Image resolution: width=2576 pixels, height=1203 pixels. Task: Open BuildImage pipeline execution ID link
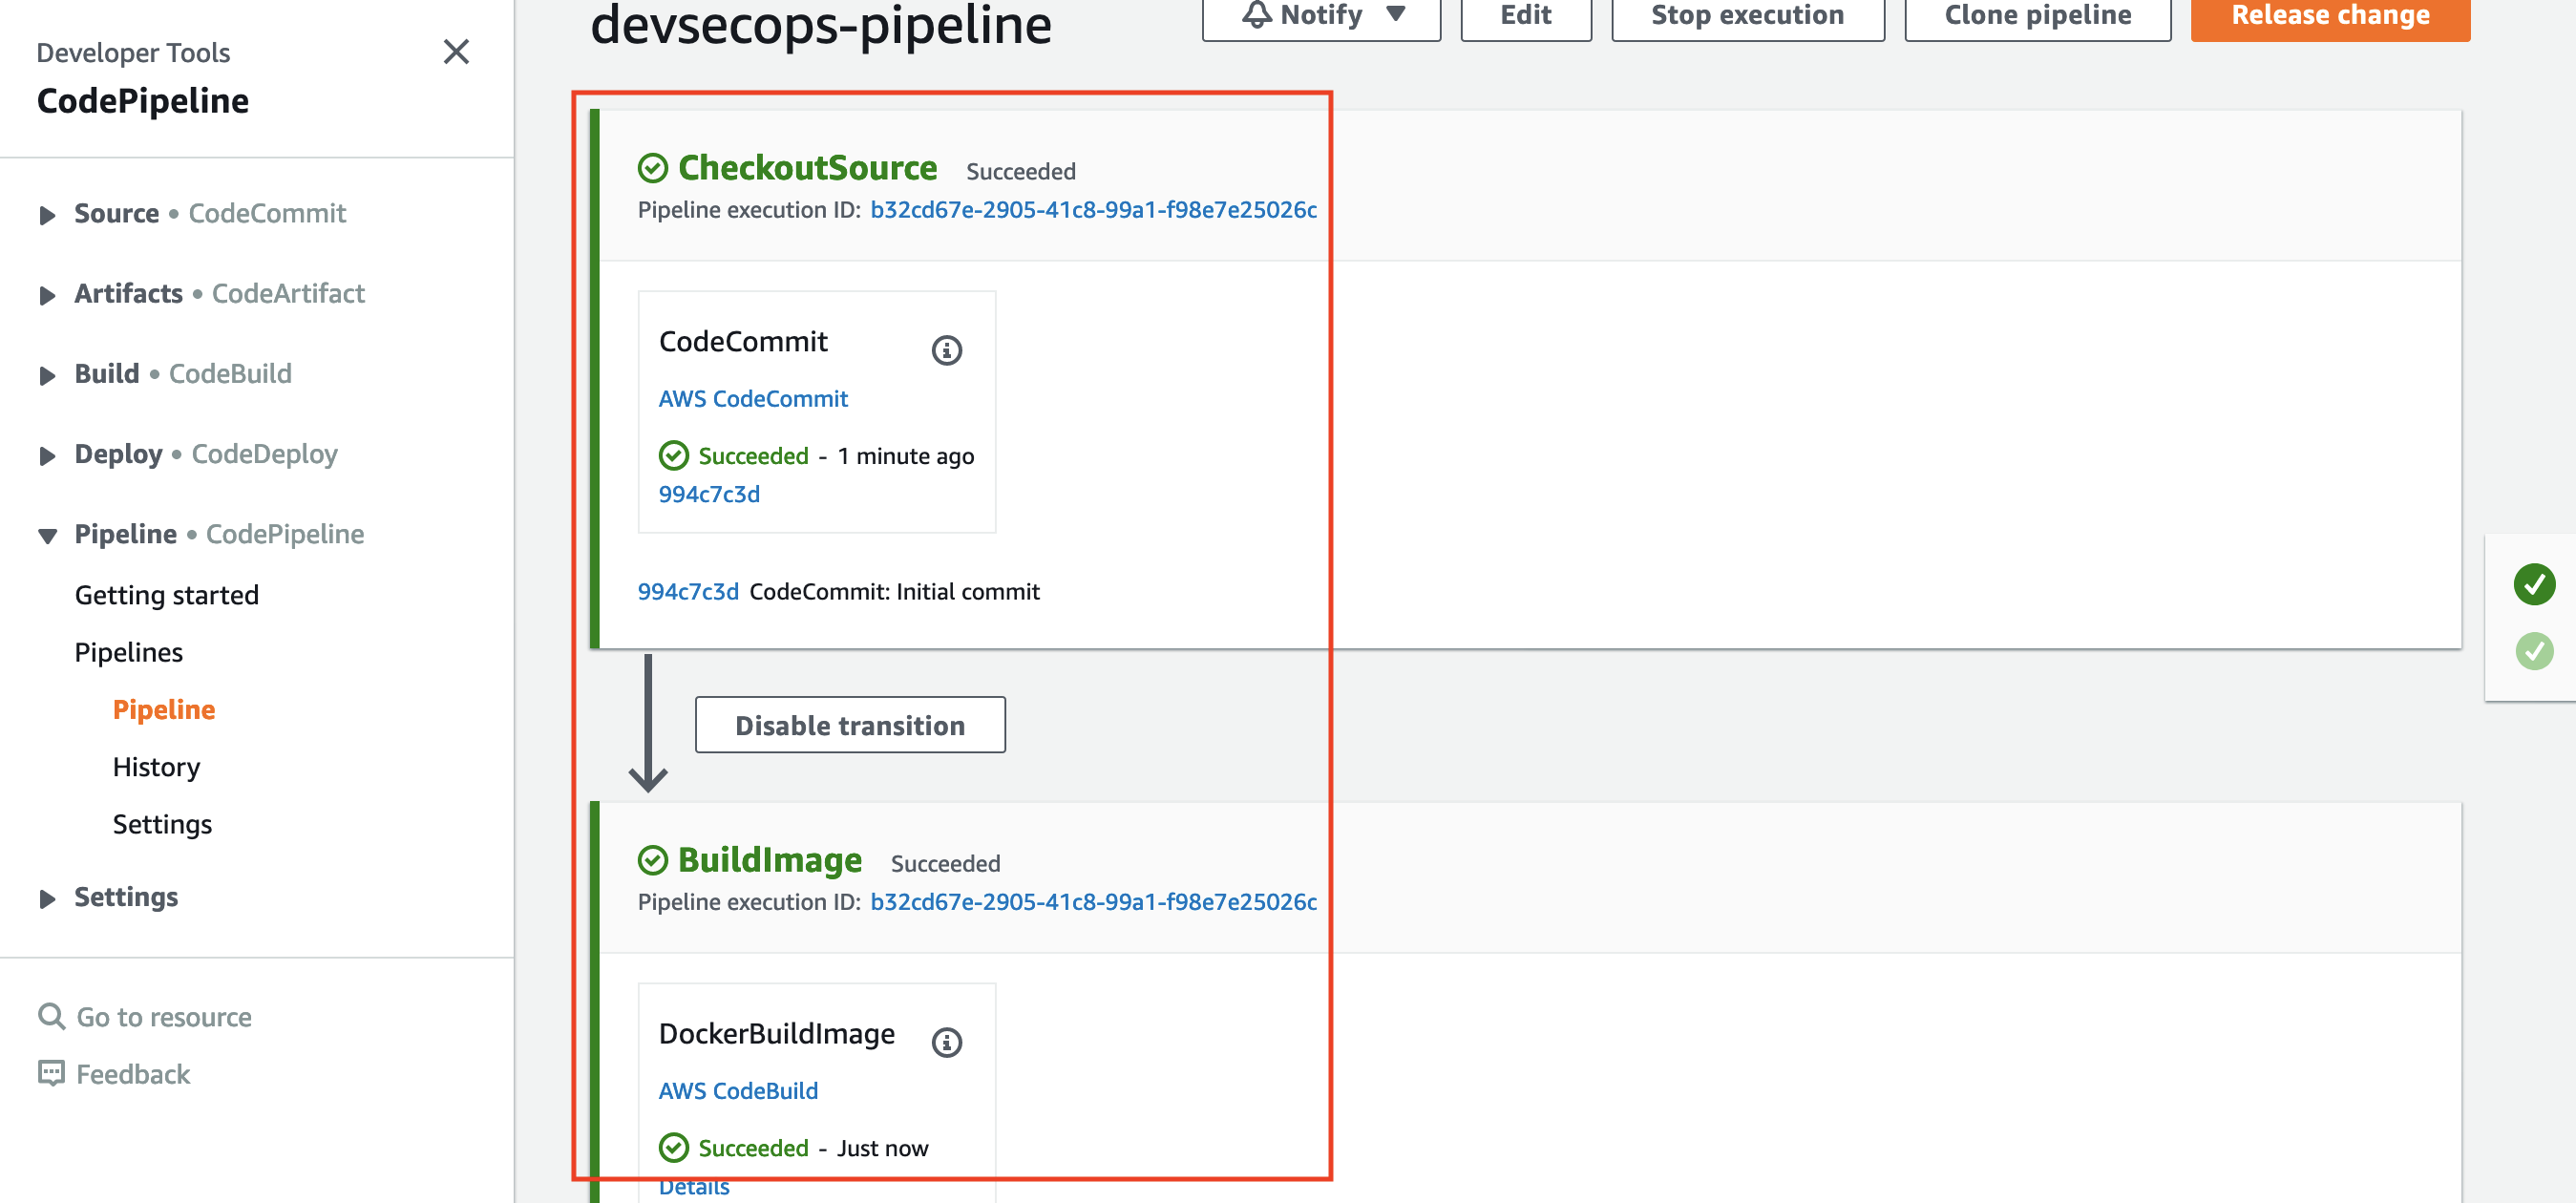pyautogui.click(x=1093, y=901)
